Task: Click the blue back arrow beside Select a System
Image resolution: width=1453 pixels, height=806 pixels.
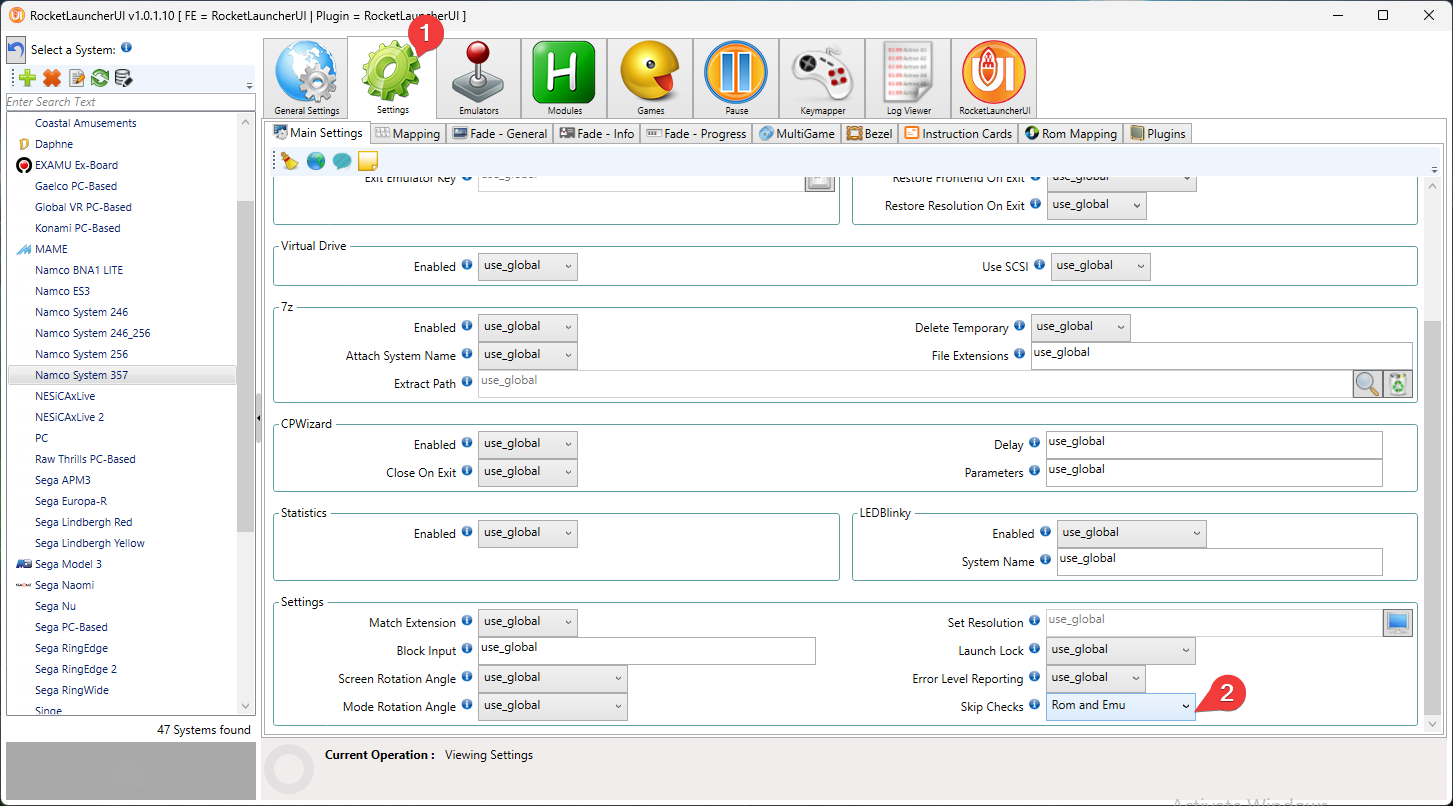Action: point(16,50)
